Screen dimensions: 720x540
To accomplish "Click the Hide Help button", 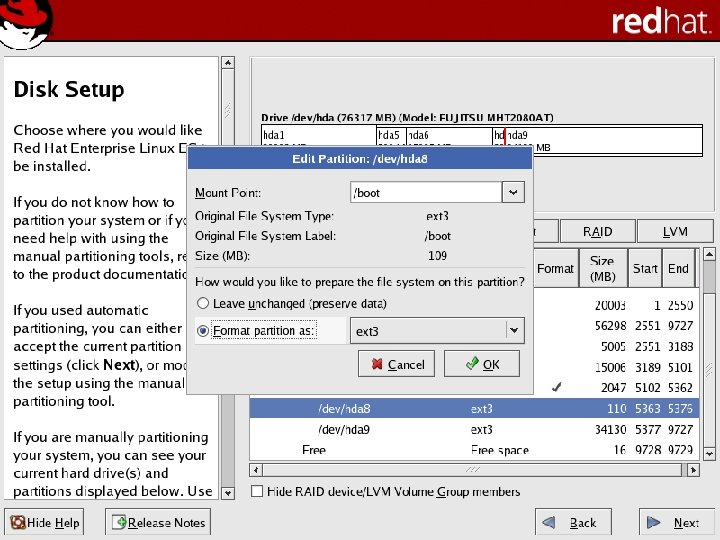I will [x=44, y=522].
